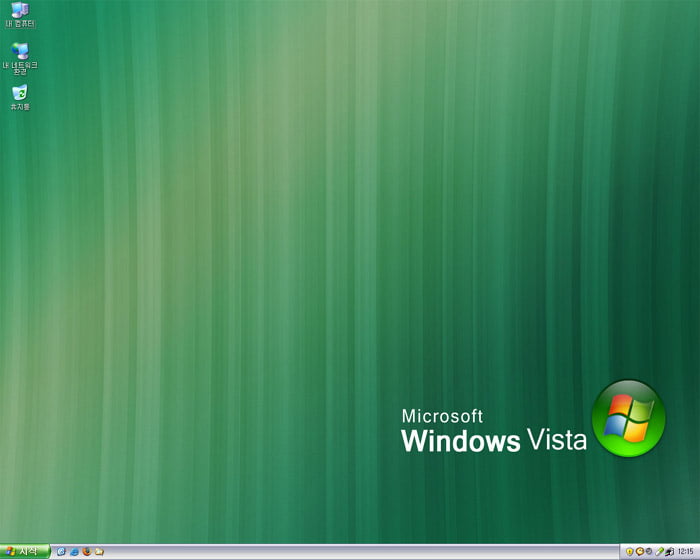Click the 시작 Start button
Image resolution: width=700 pixels, height=560 pixels.
pyautogui.click(x=24, y=551)
